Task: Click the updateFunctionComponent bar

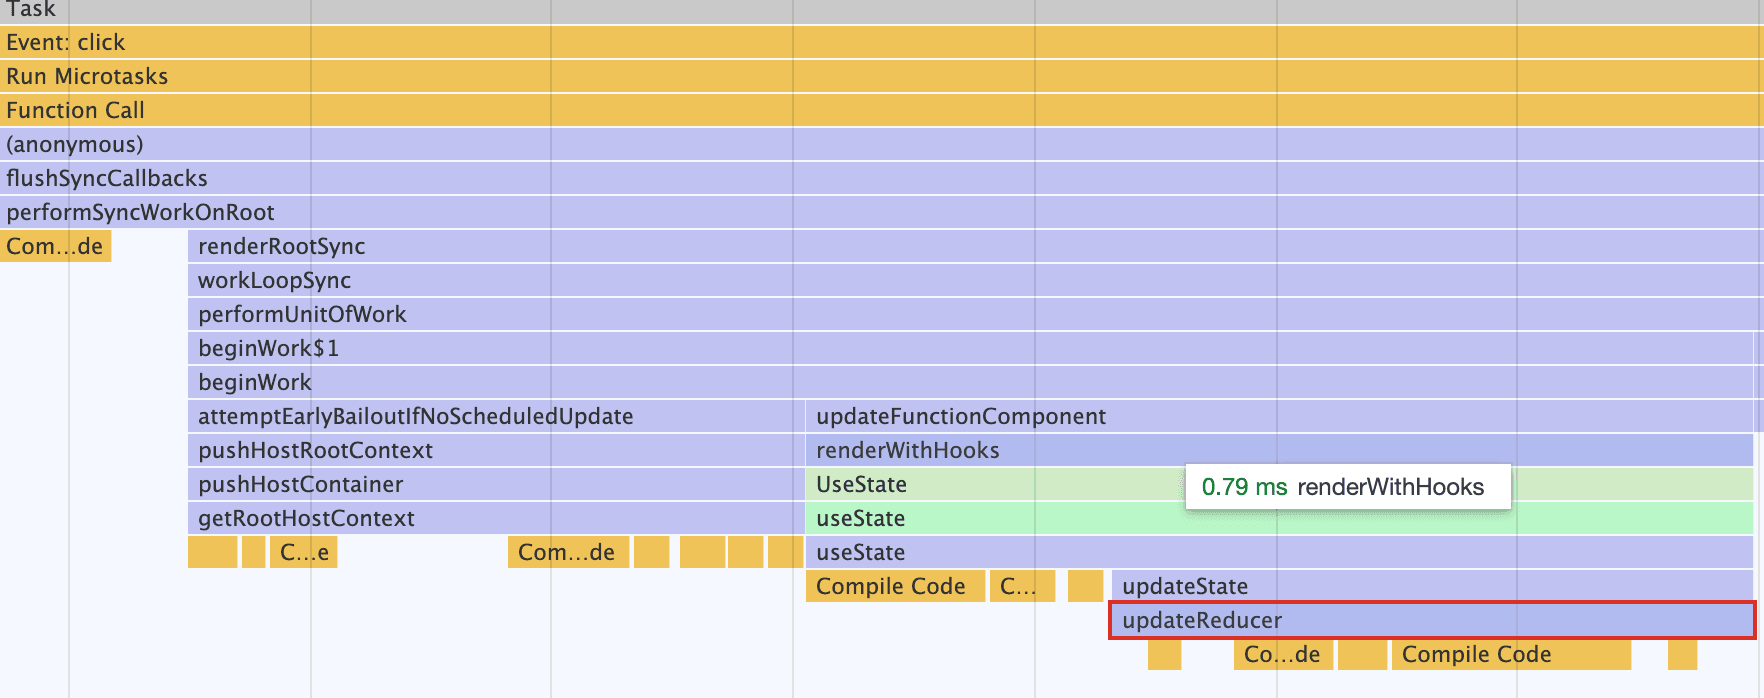Action: tap(1280, 416)
